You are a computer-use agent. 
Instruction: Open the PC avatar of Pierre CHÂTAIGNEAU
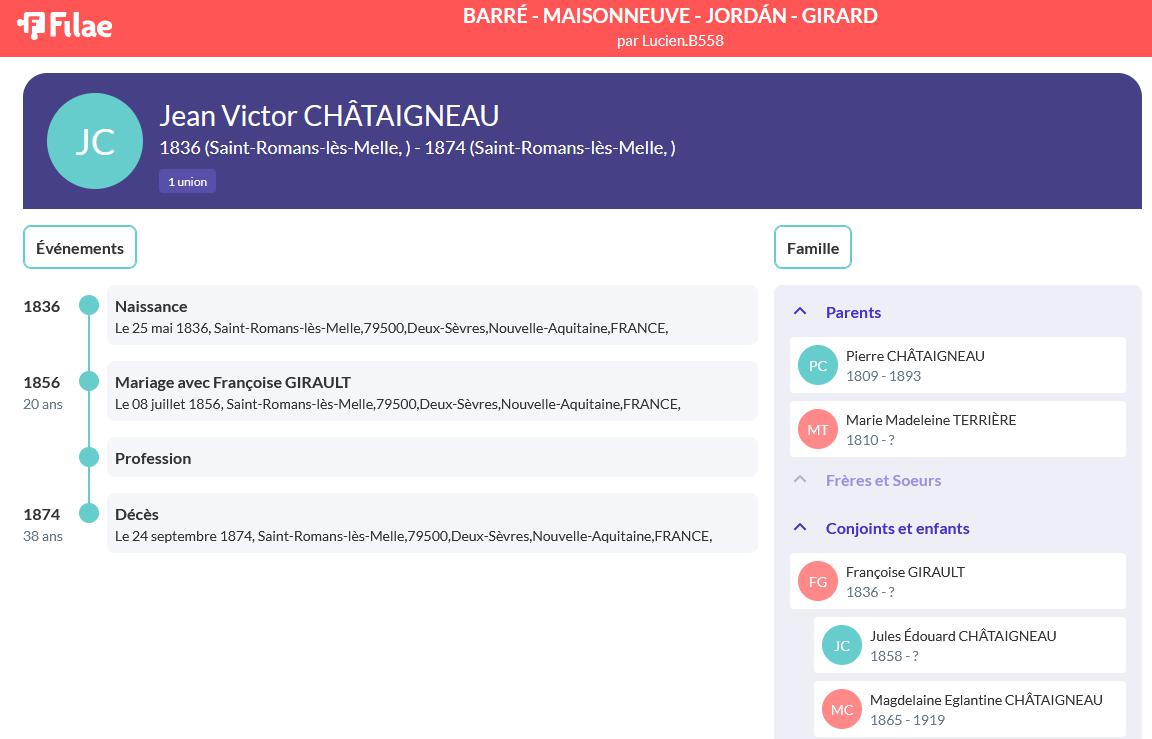(x=818, y=365)
